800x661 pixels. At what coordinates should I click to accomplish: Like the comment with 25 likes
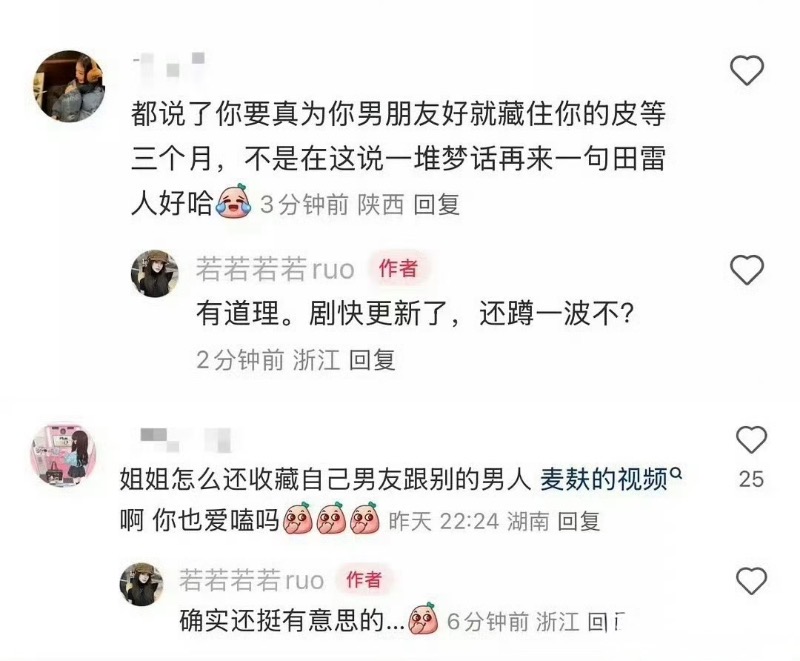751,440
